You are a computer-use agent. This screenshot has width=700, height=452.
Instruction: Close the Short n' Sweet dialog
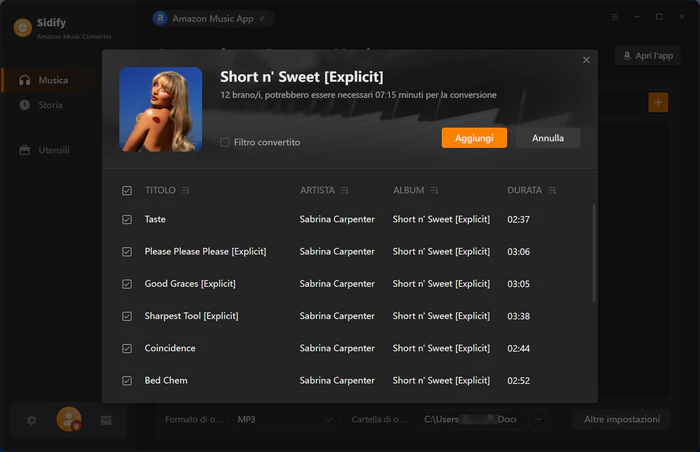point(586,60)
